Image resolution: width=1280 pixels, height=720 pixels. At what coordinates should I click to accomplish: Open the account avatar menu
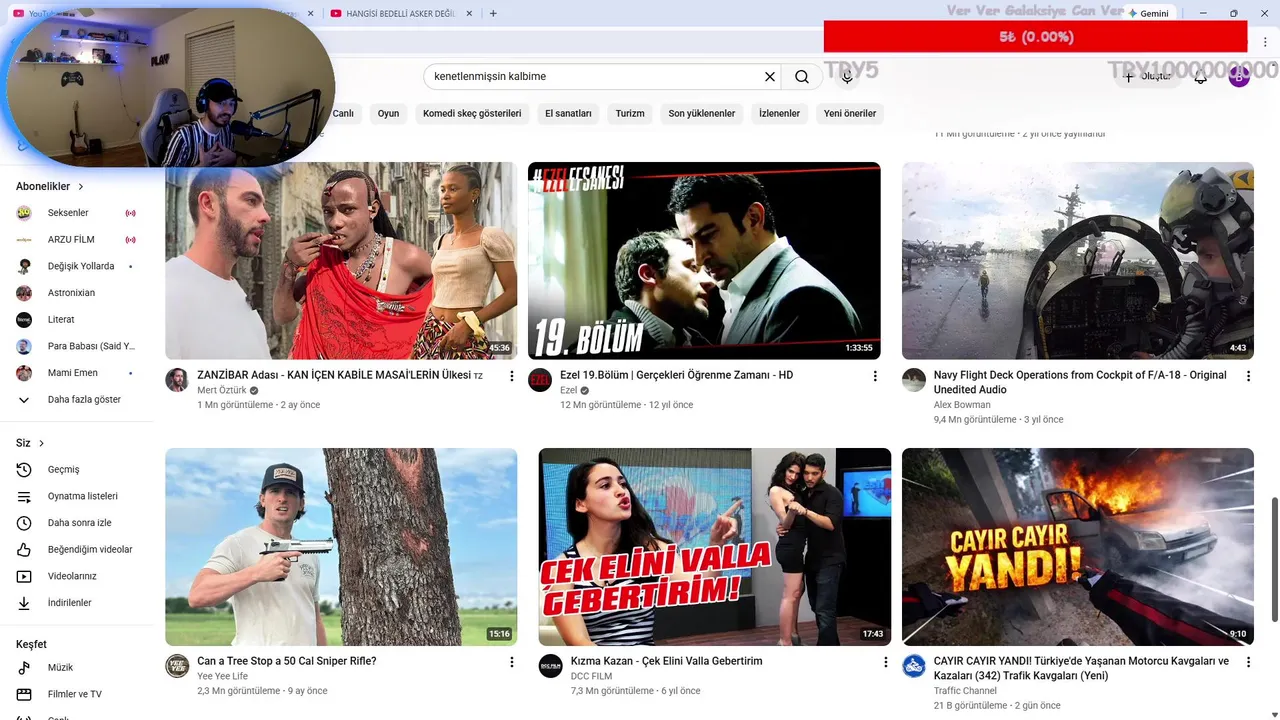click(1239, 77)
